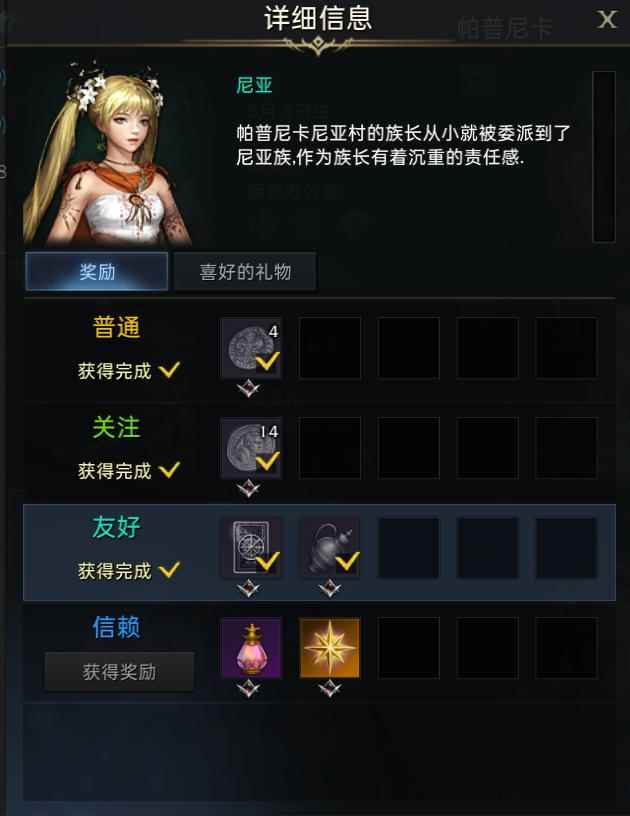Click the checkmark next to 关注 获得完成

tap(169, 470)
